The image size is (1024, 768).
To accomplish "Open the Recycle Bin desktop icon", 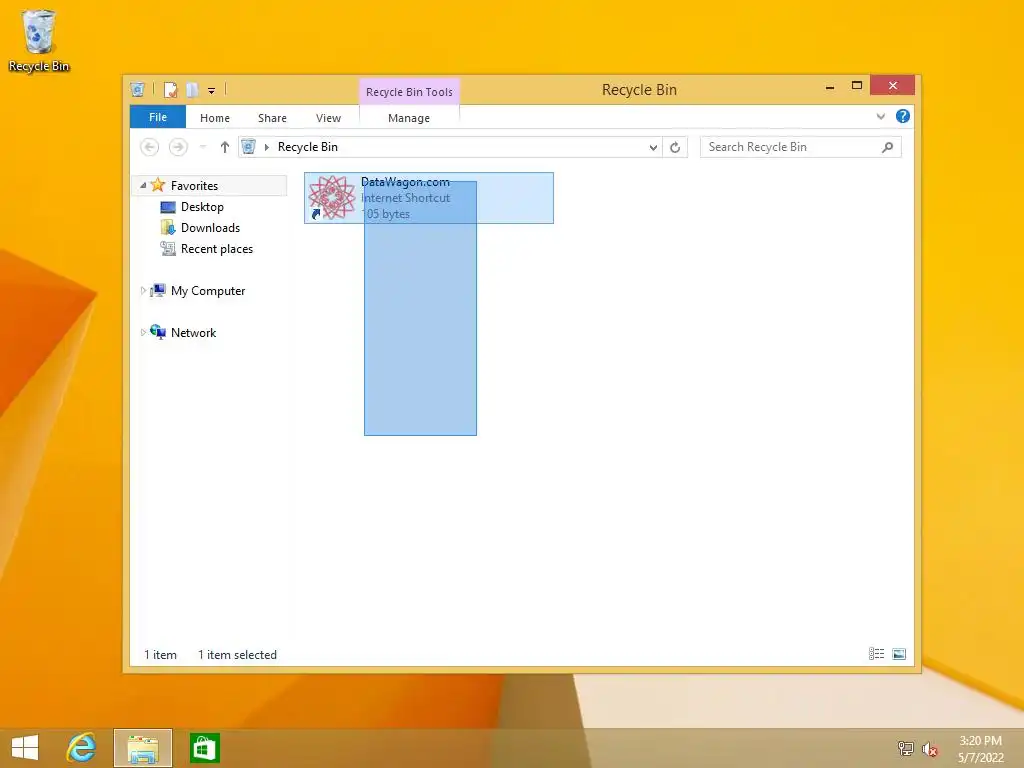I will point(39,40).
